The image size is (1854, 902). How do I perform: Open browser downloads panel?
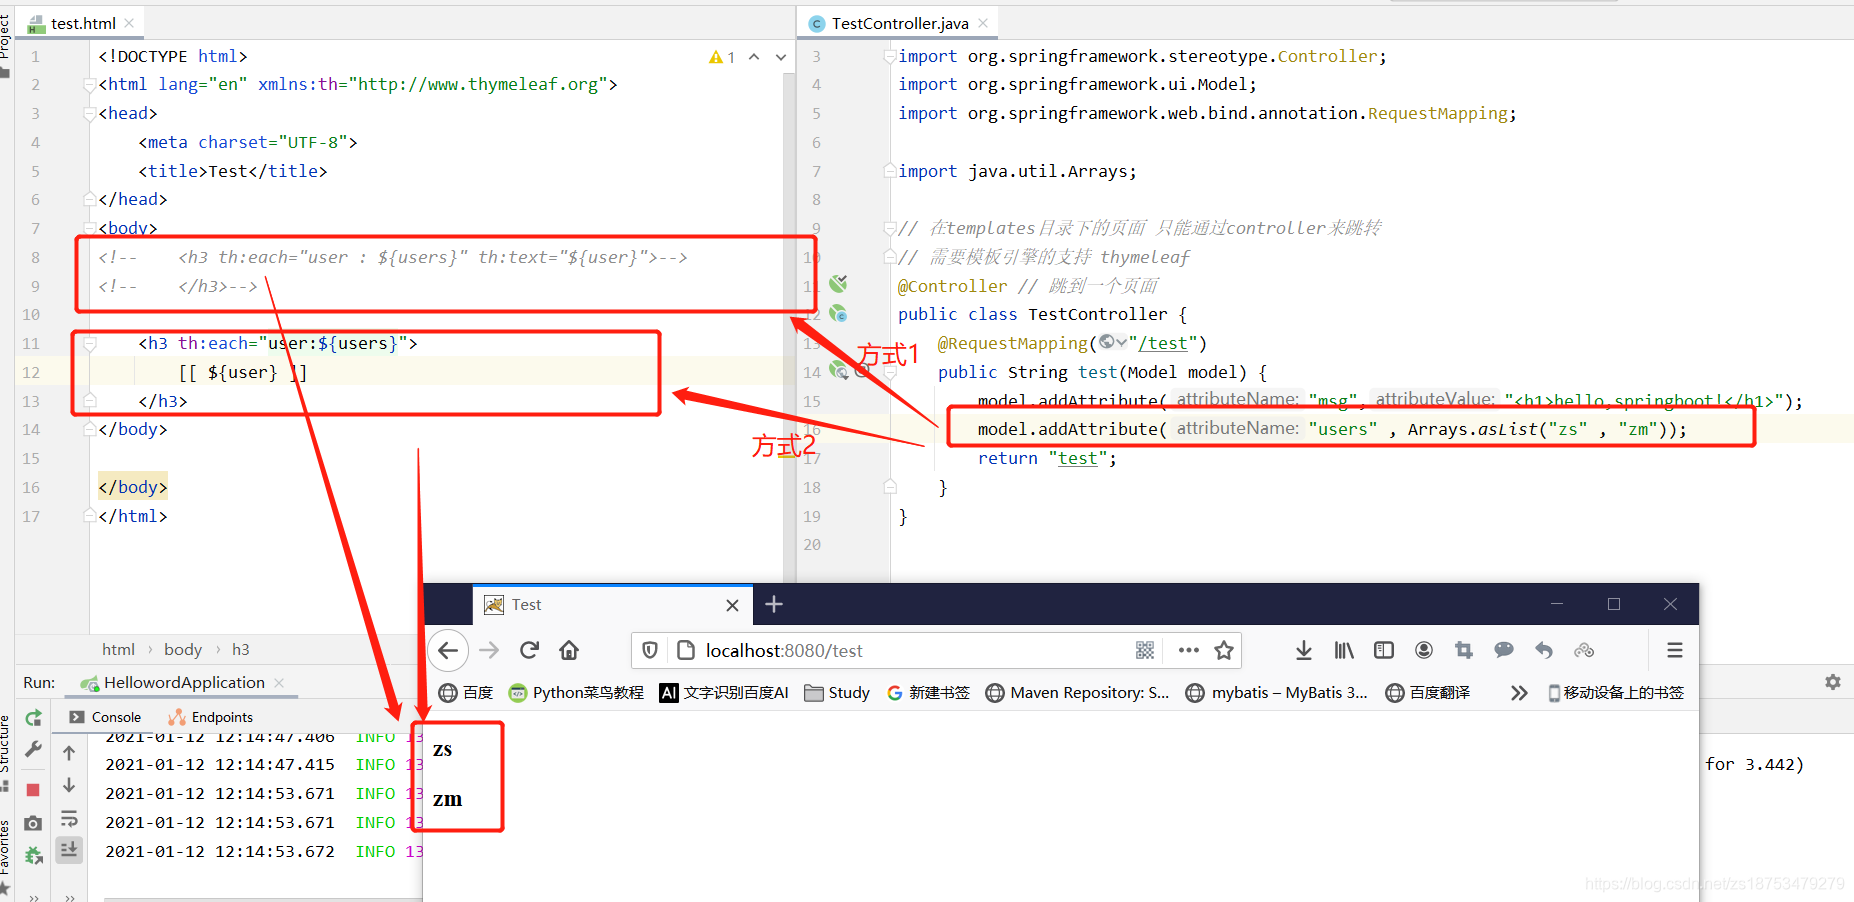coord(1304,650)
